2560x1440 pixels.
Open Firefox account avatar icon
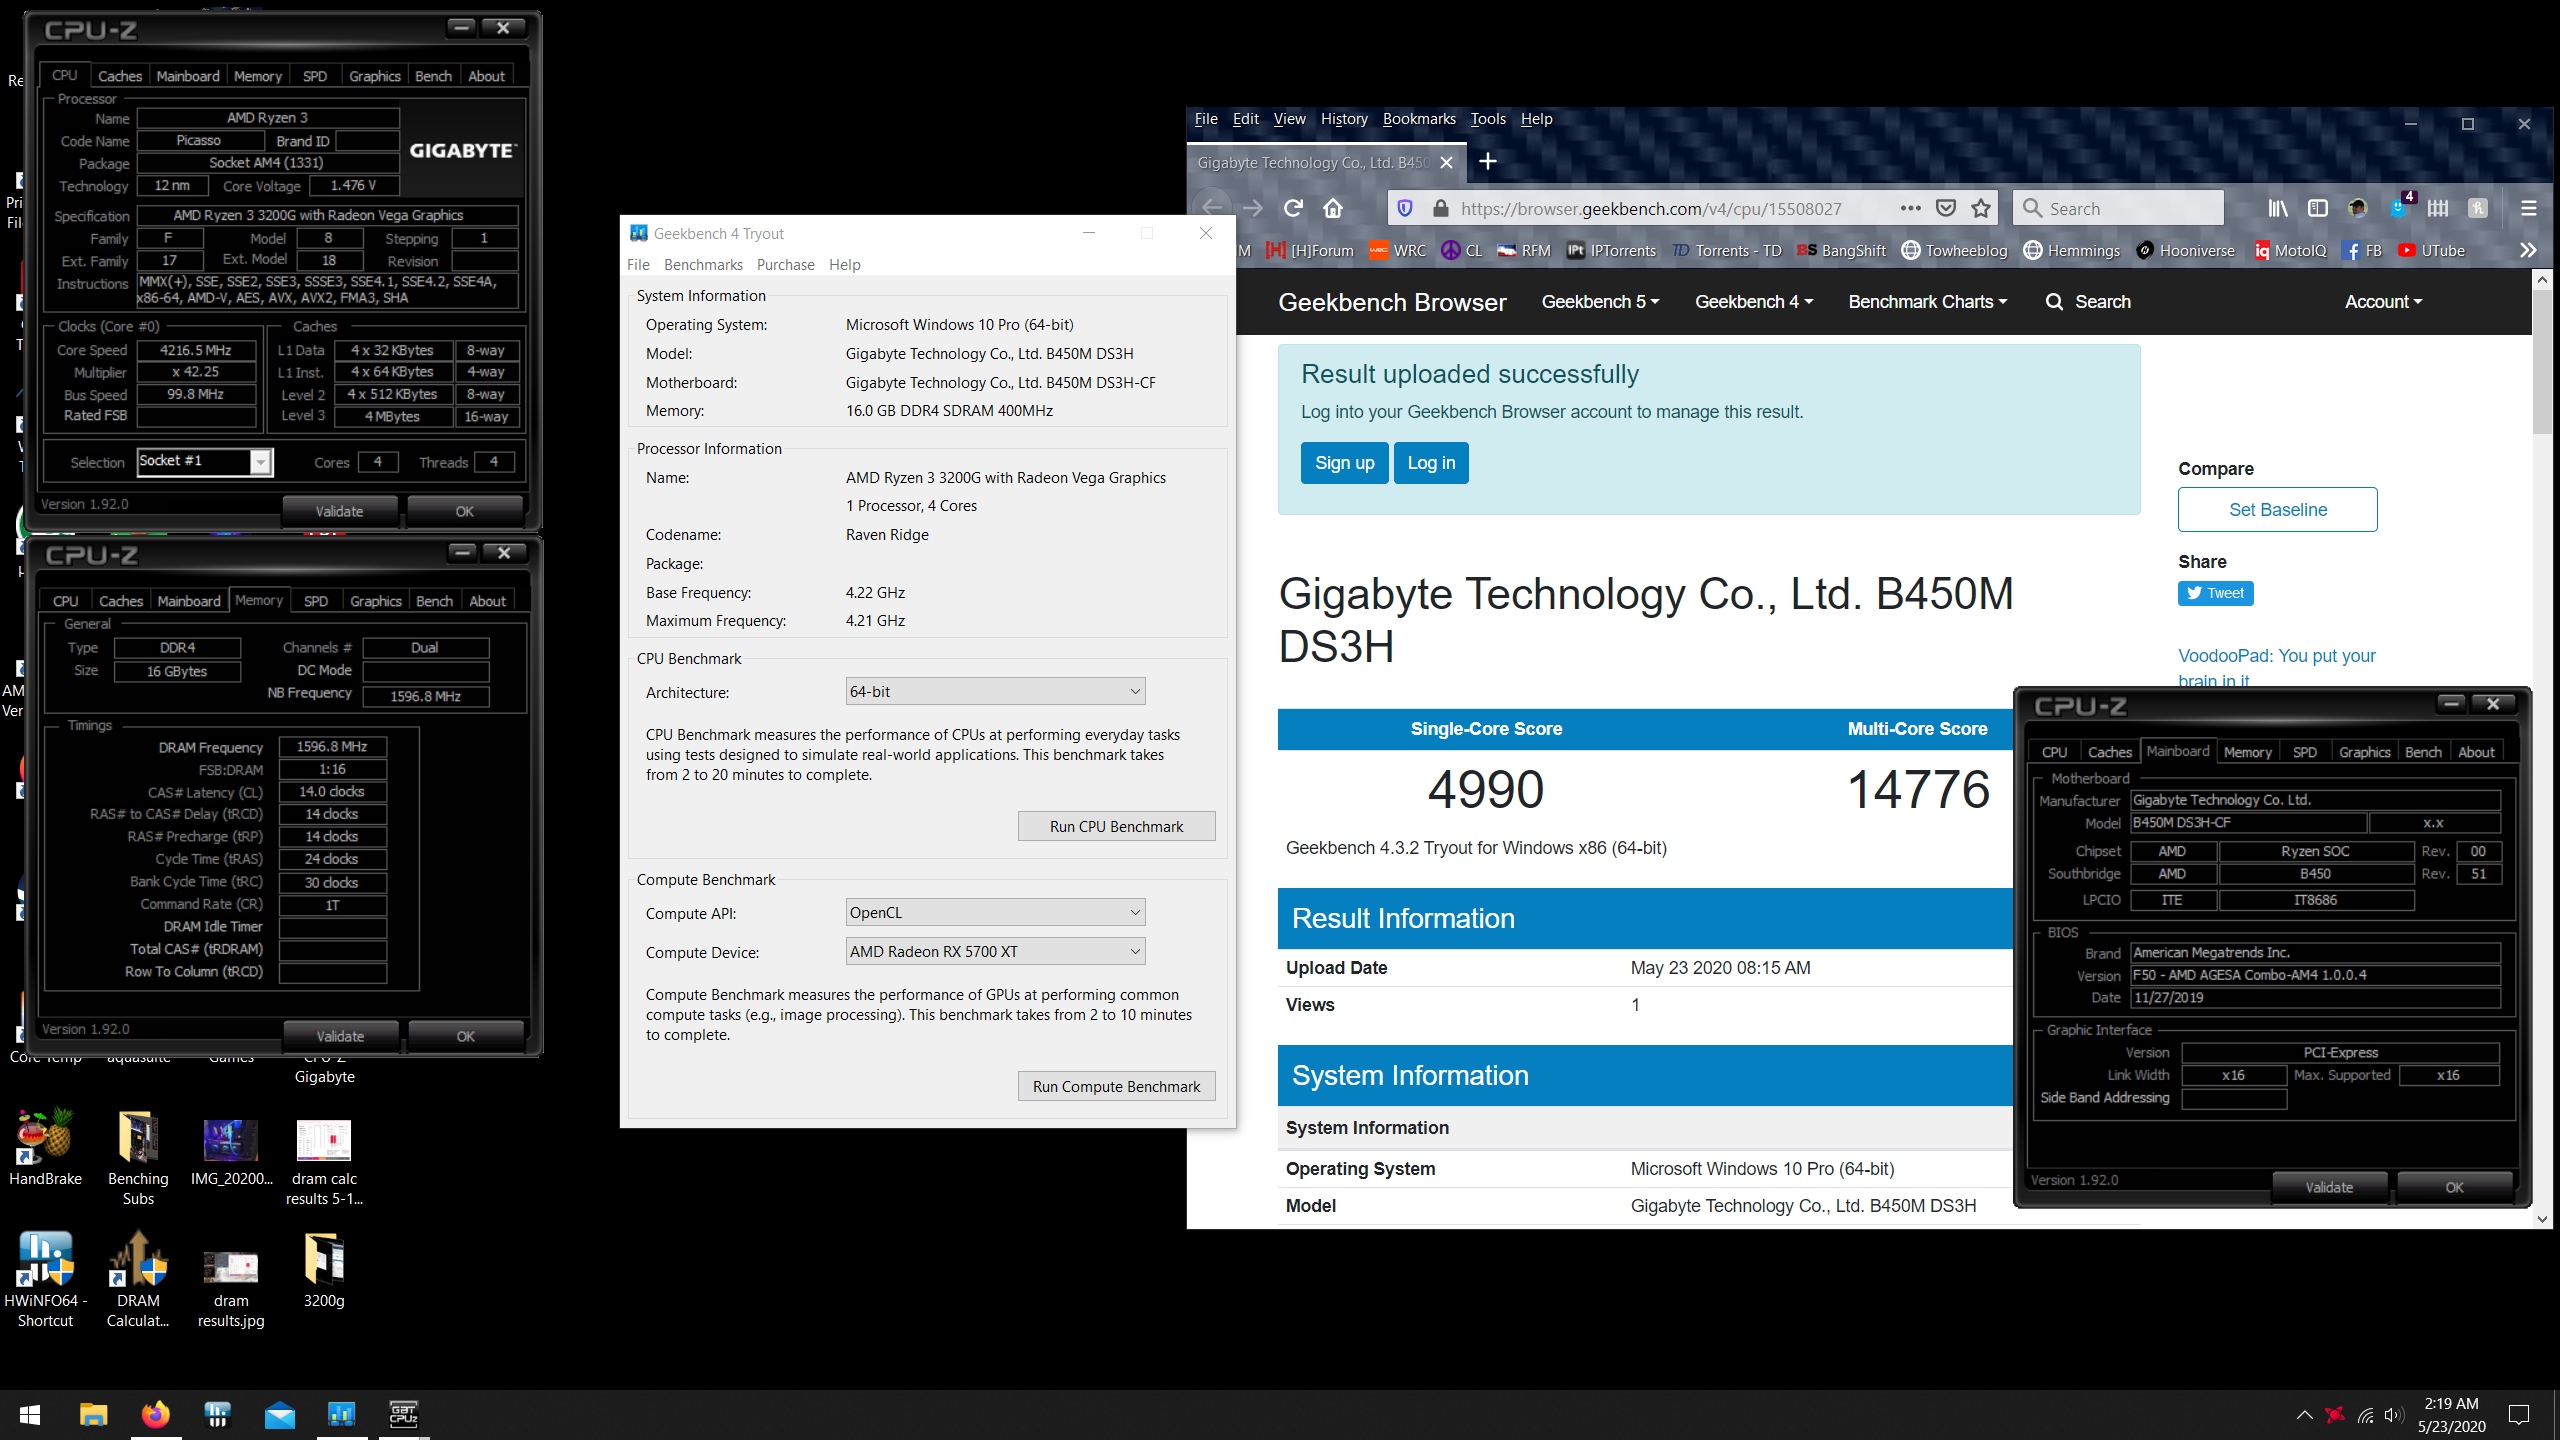[2357, 208]
